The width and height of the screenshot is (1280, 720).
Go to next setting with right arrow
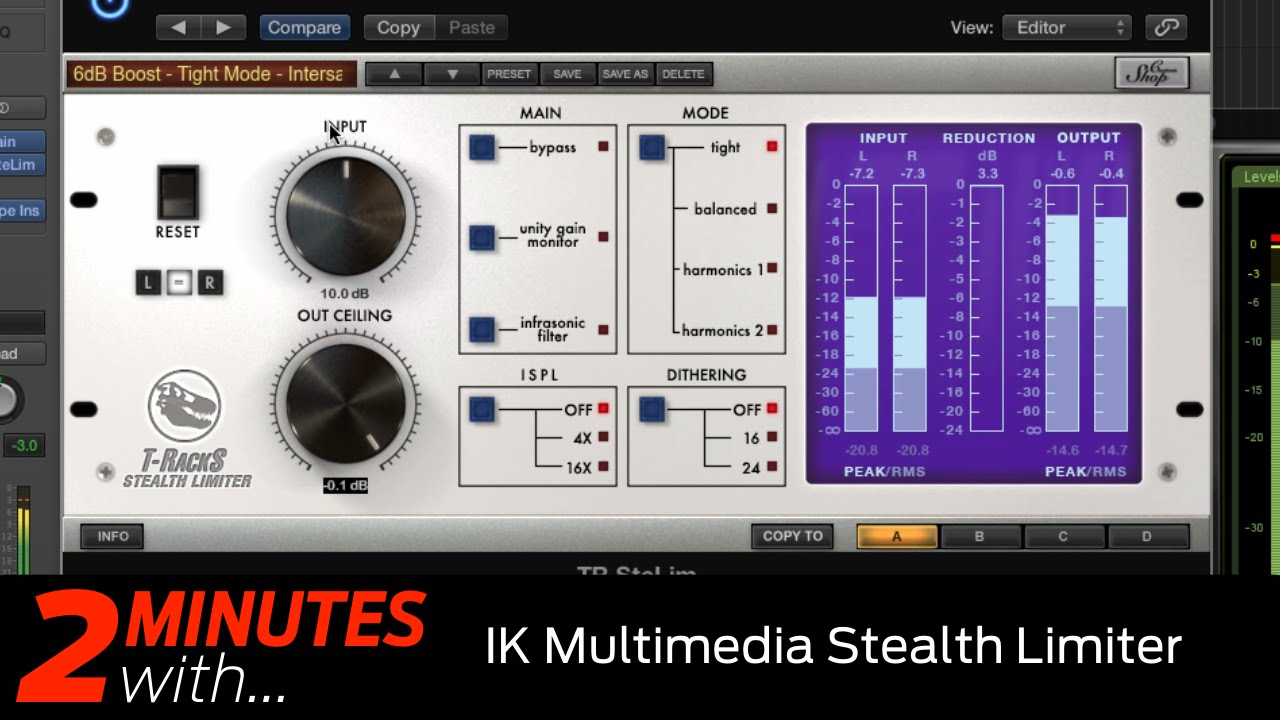[x=223, y=28]
